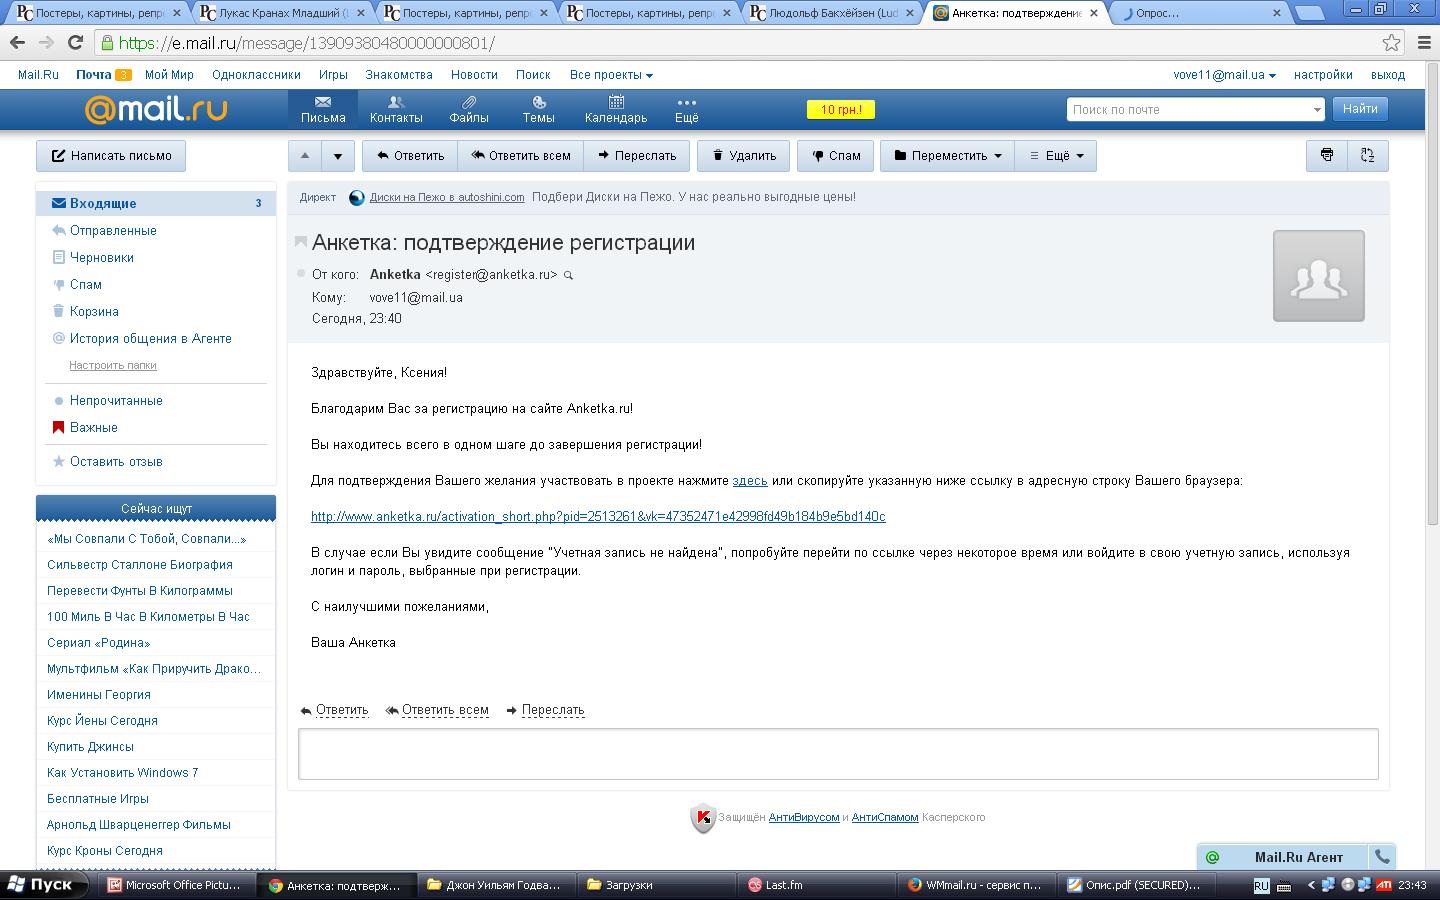Toggle the flag next to message subject
The width and height of the screenshot is (1440, 900).
pos(301,242)
